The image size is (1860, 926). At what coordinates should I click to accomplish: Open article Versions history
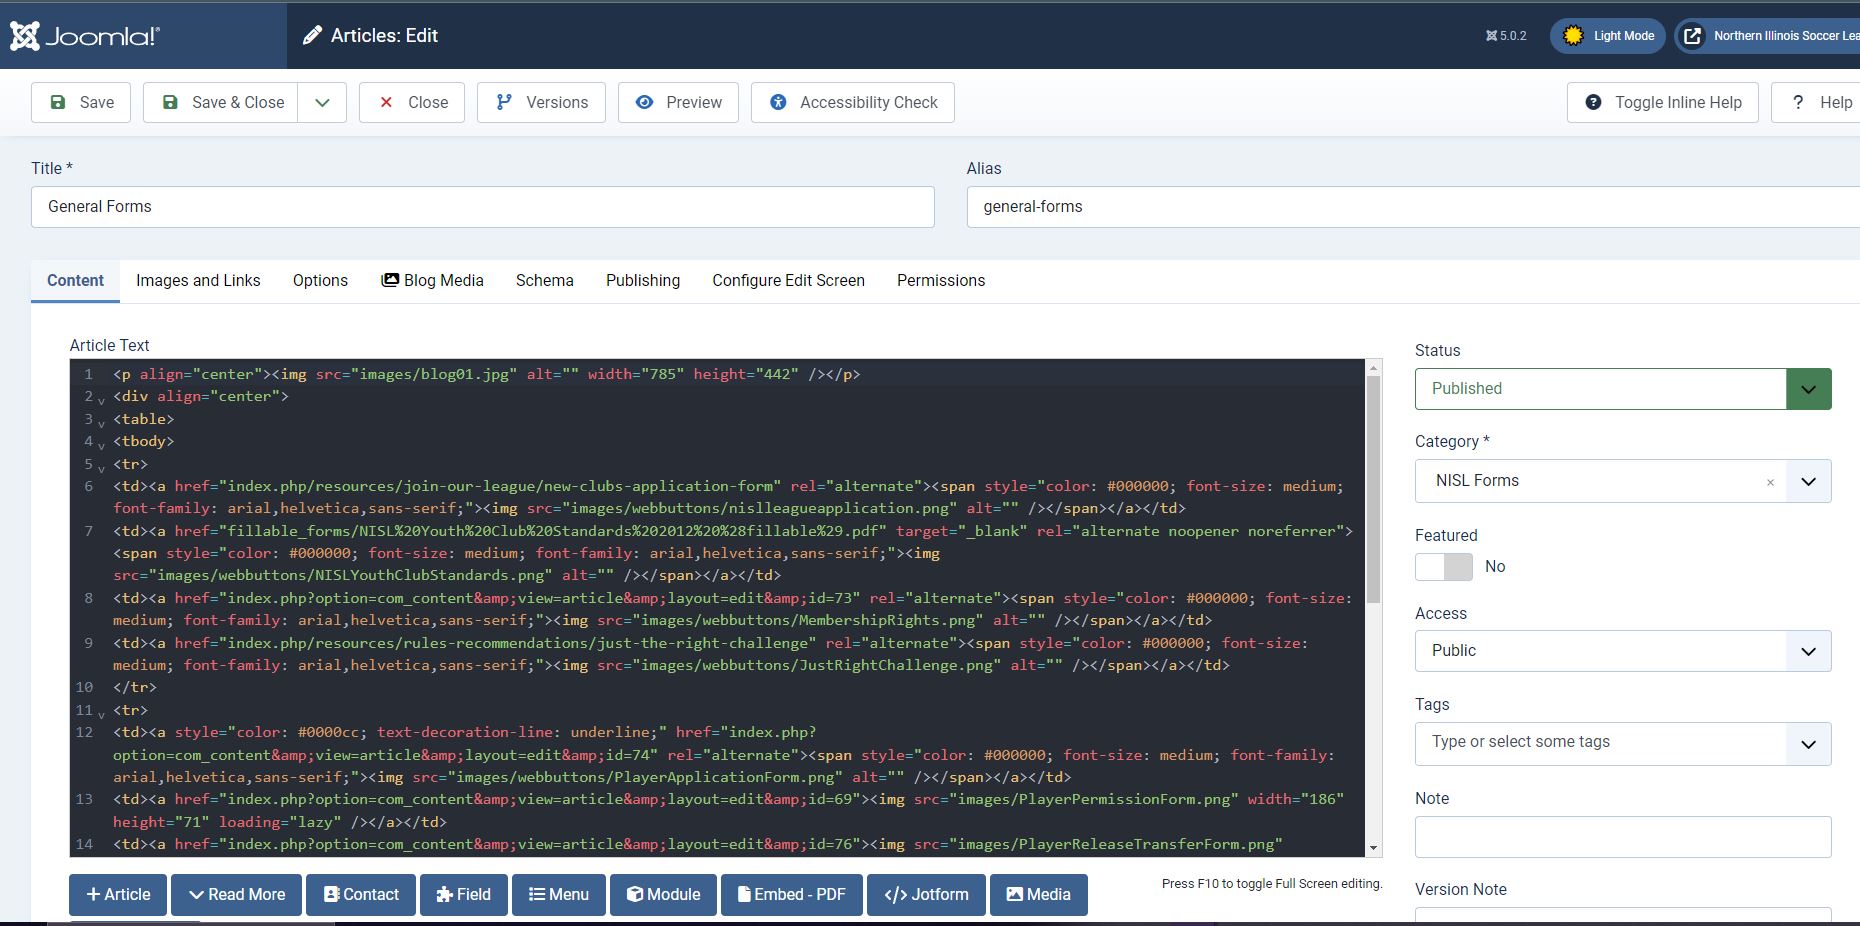[541, 102]
